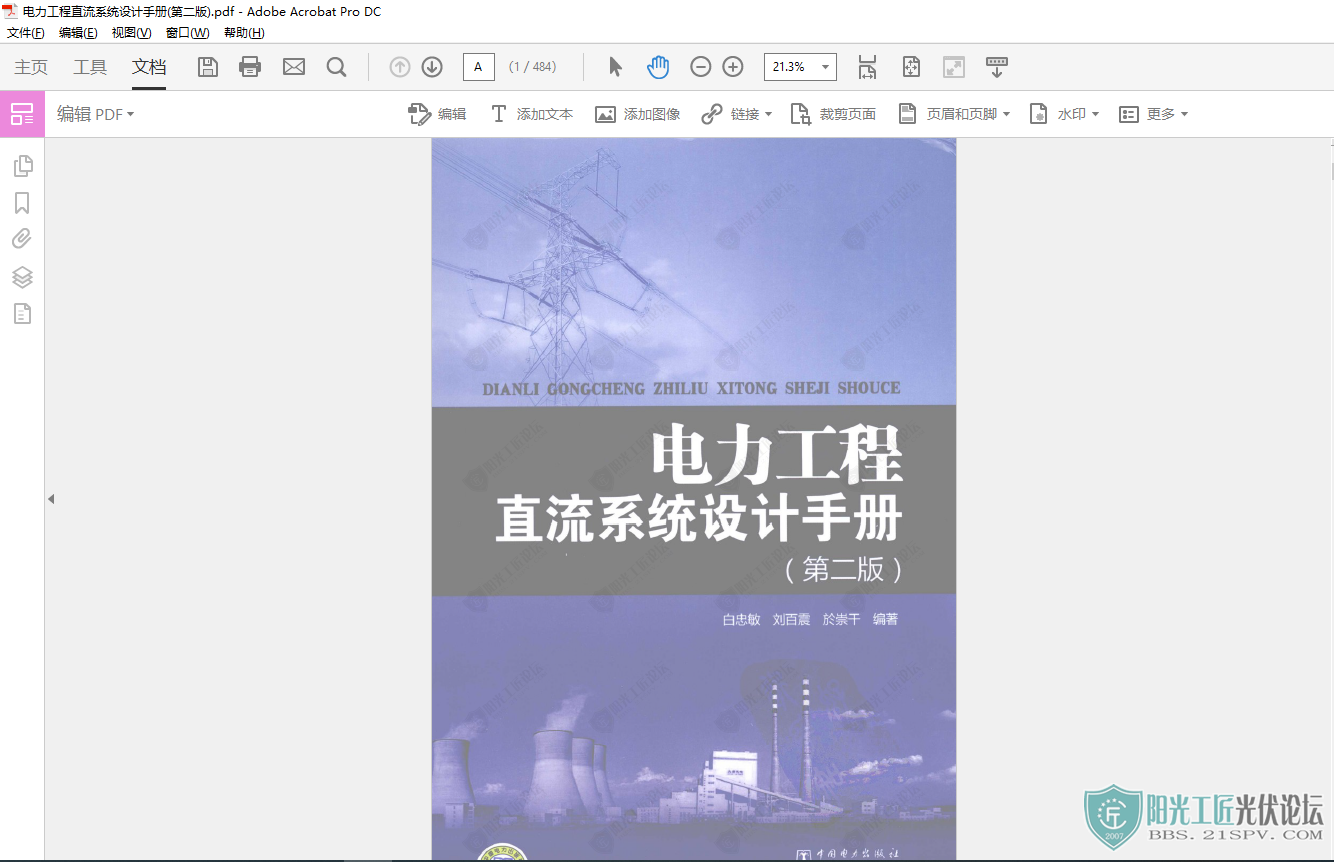
Task: Open the 视图(V) menu
Action: tap(131, 33)
